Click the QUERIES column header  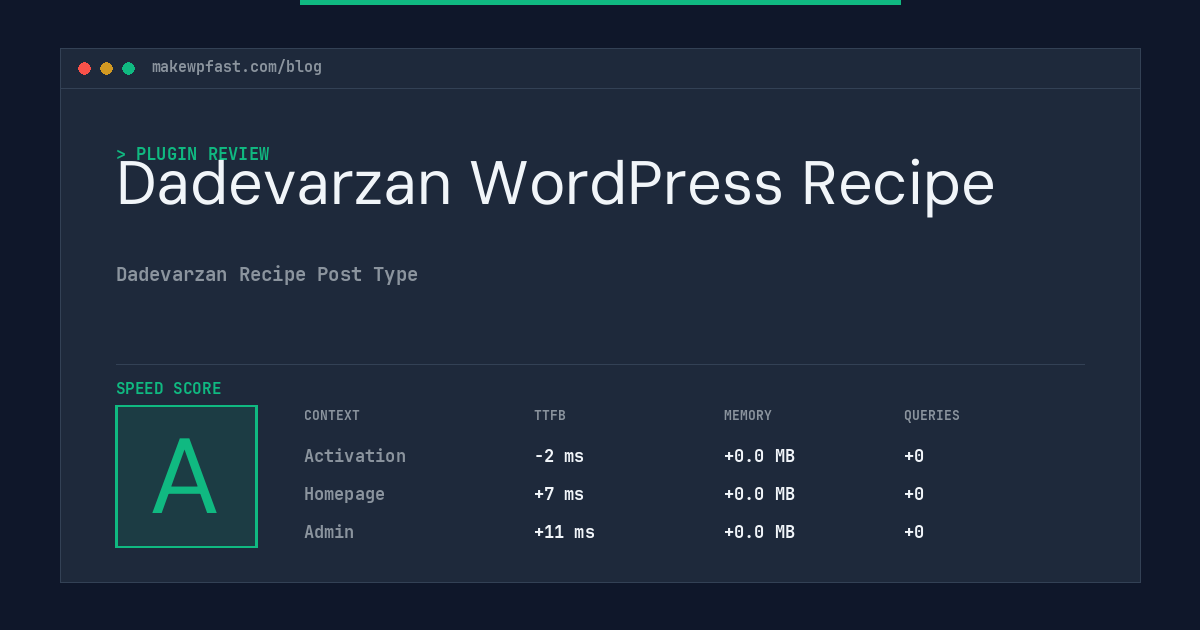(932, 416)
